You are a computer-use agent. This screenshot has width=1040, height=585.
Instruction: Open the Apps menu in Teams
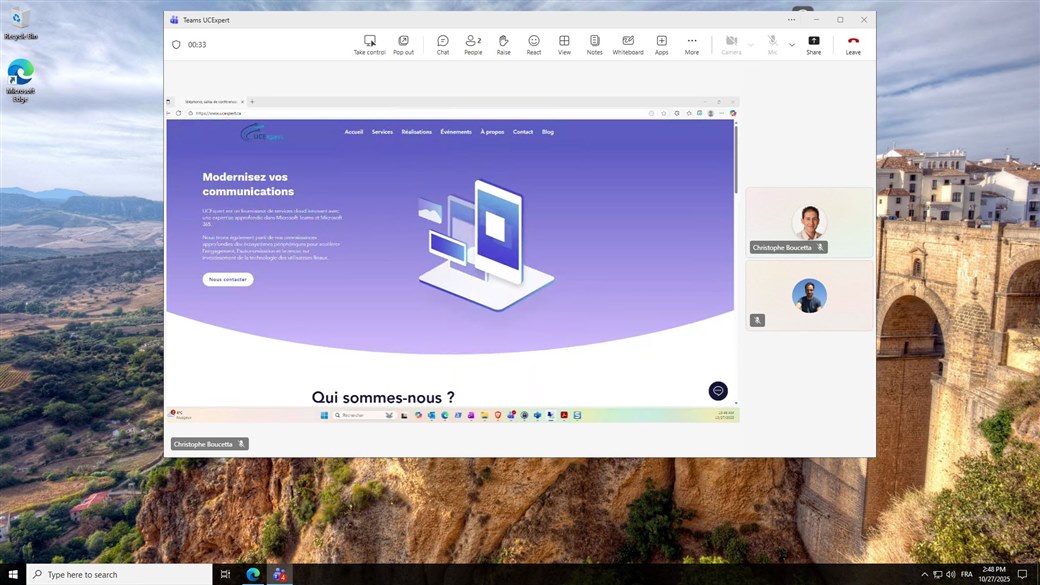click(x=662, y=44)
